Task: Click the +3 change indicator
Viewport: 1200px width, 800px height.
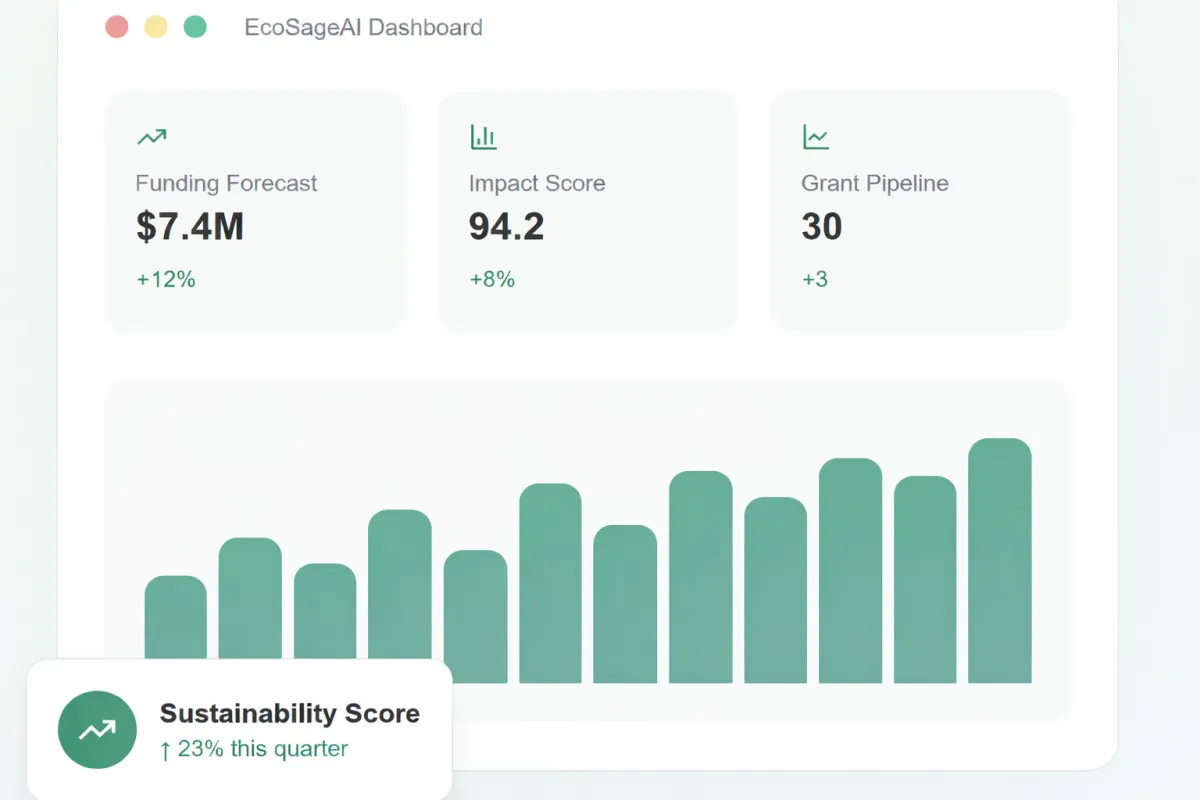Action: tap(815, 279)
